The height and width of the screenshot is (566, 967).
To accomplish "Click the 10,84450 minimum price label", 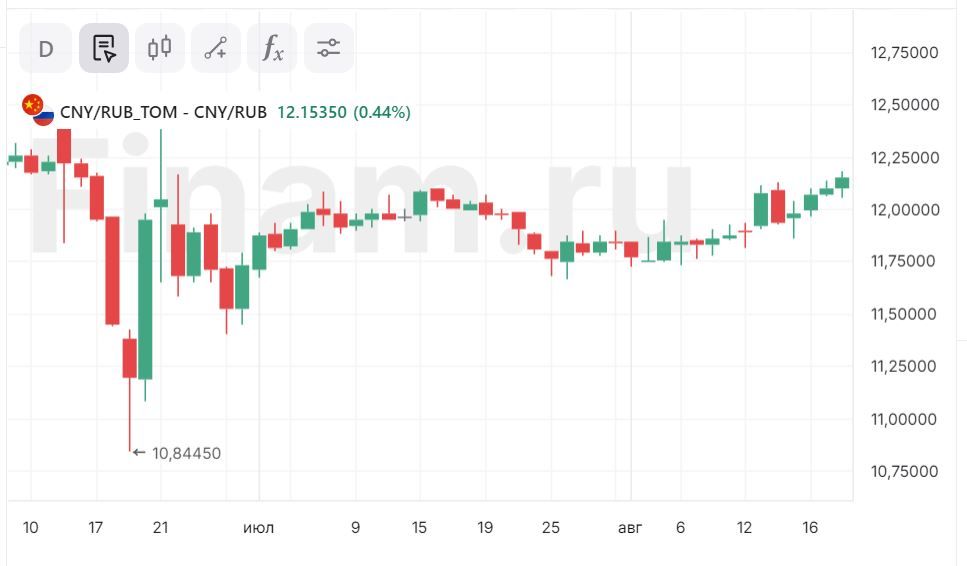I will (186, 453).
